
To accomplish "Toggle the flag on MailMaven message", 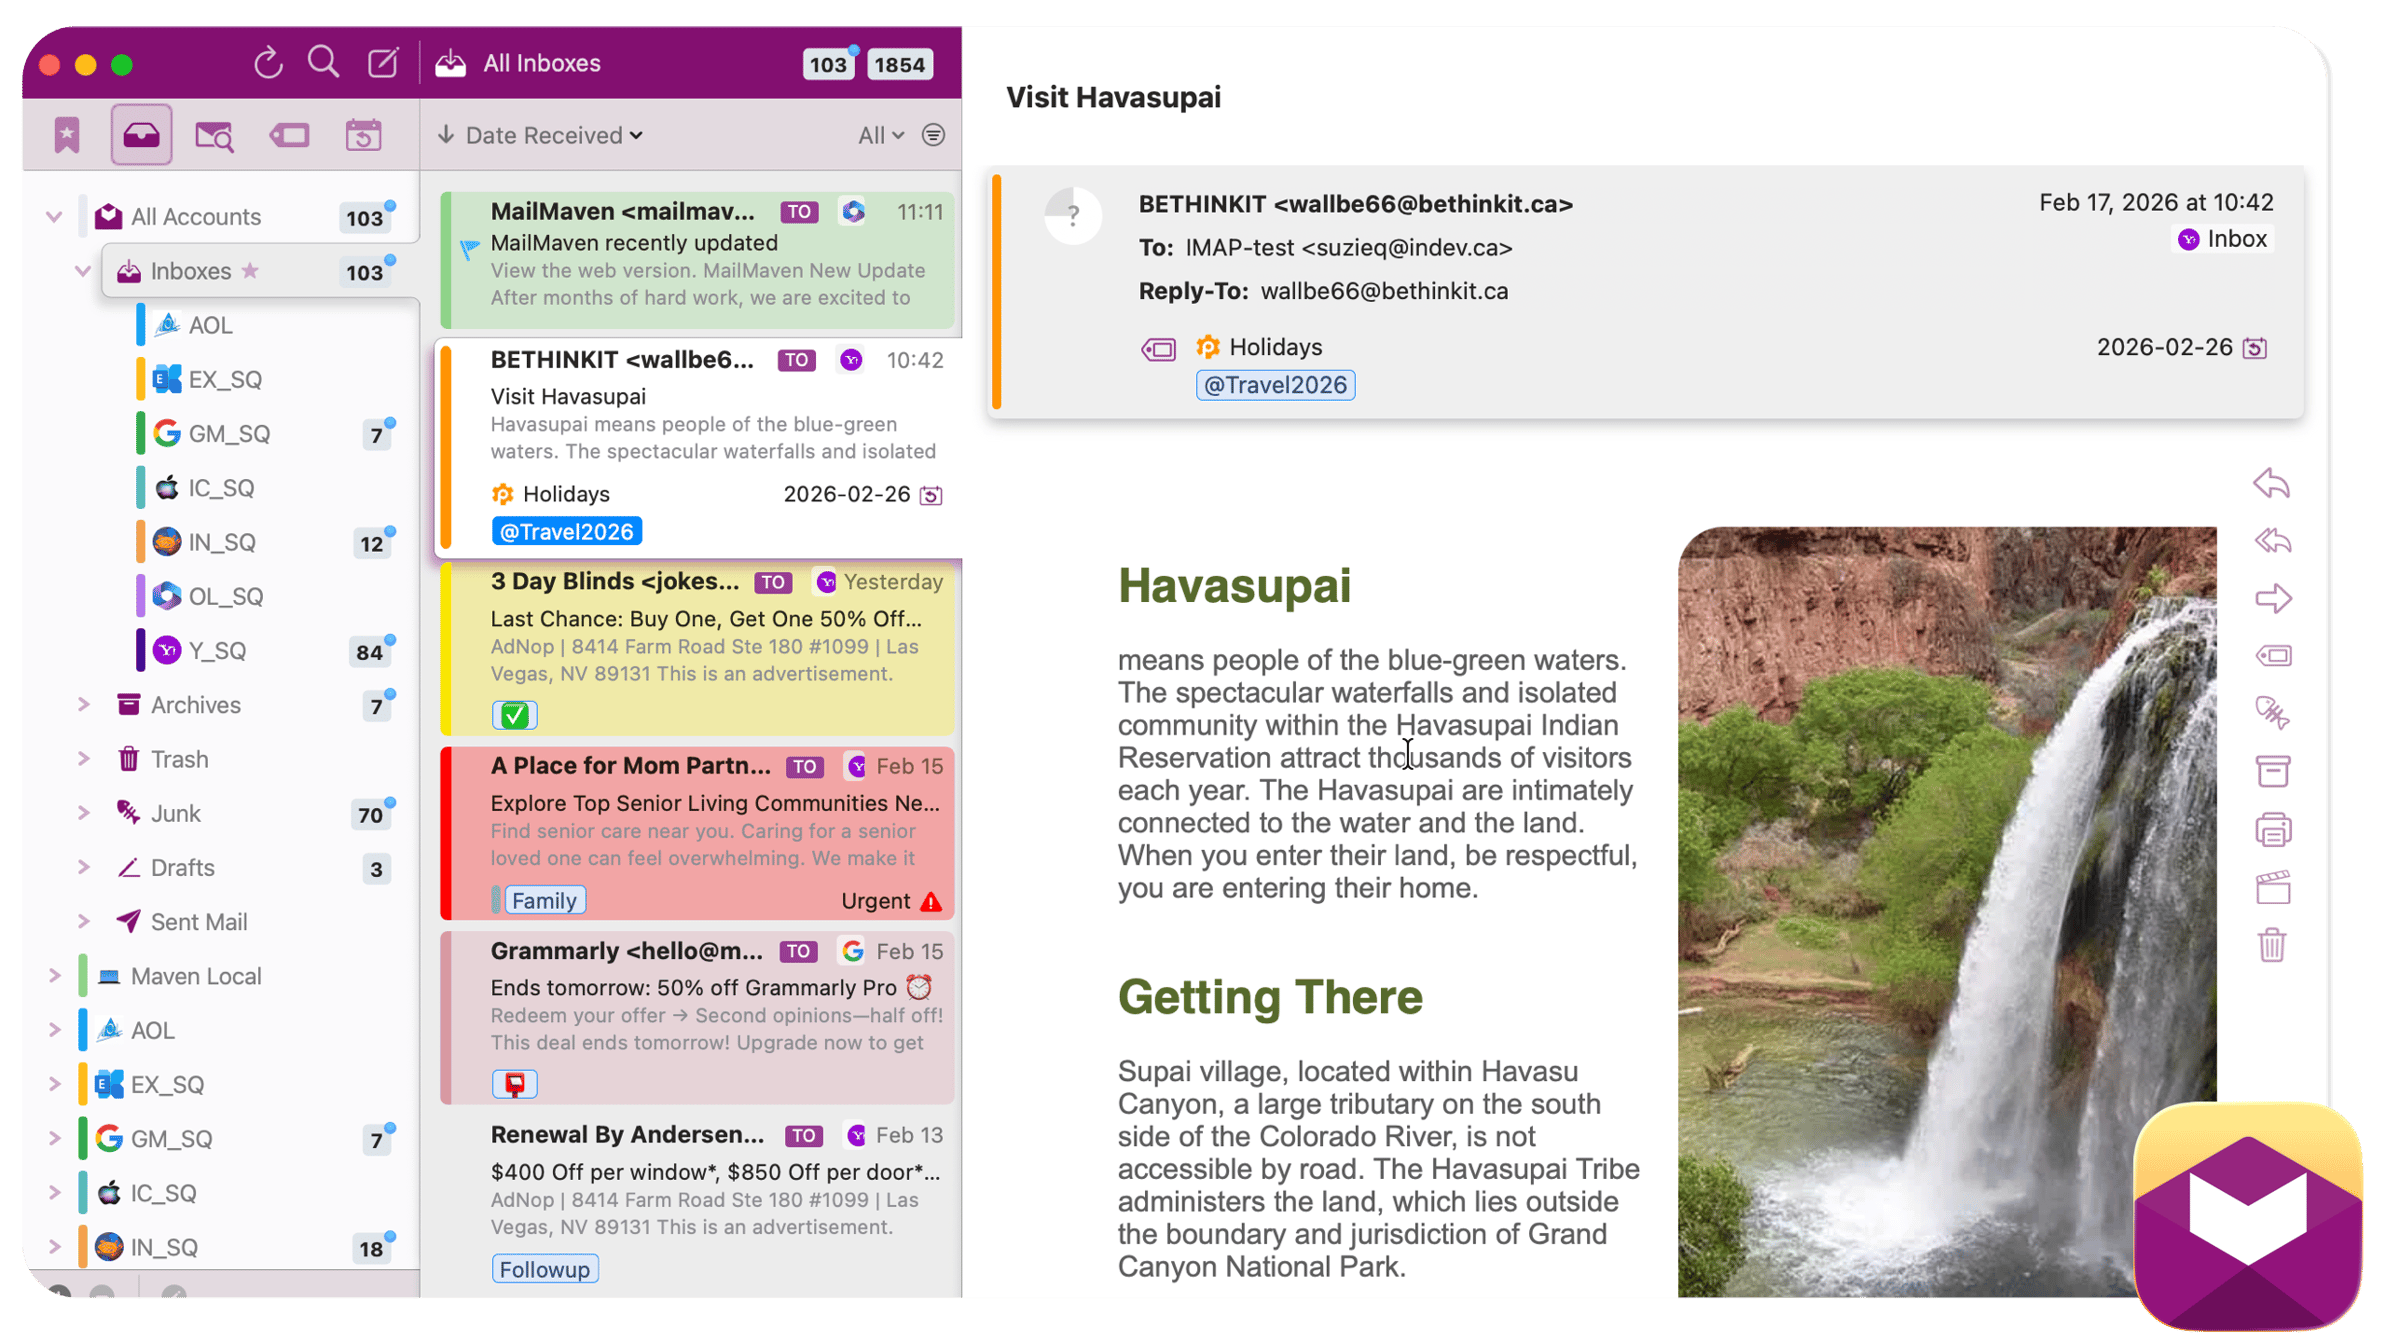I will 469,248.
